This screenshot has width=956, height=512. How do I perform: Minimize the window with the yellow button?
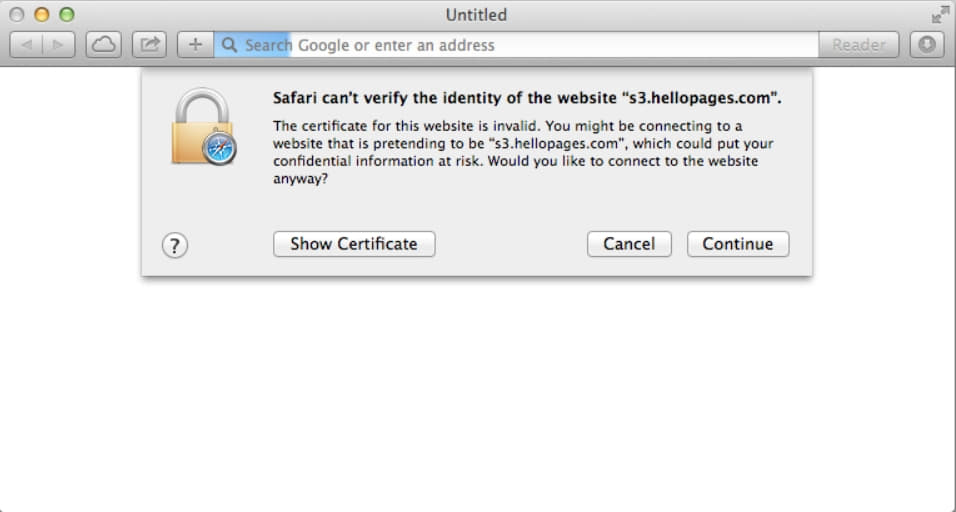pyautogui.click(x=41, y=15)
